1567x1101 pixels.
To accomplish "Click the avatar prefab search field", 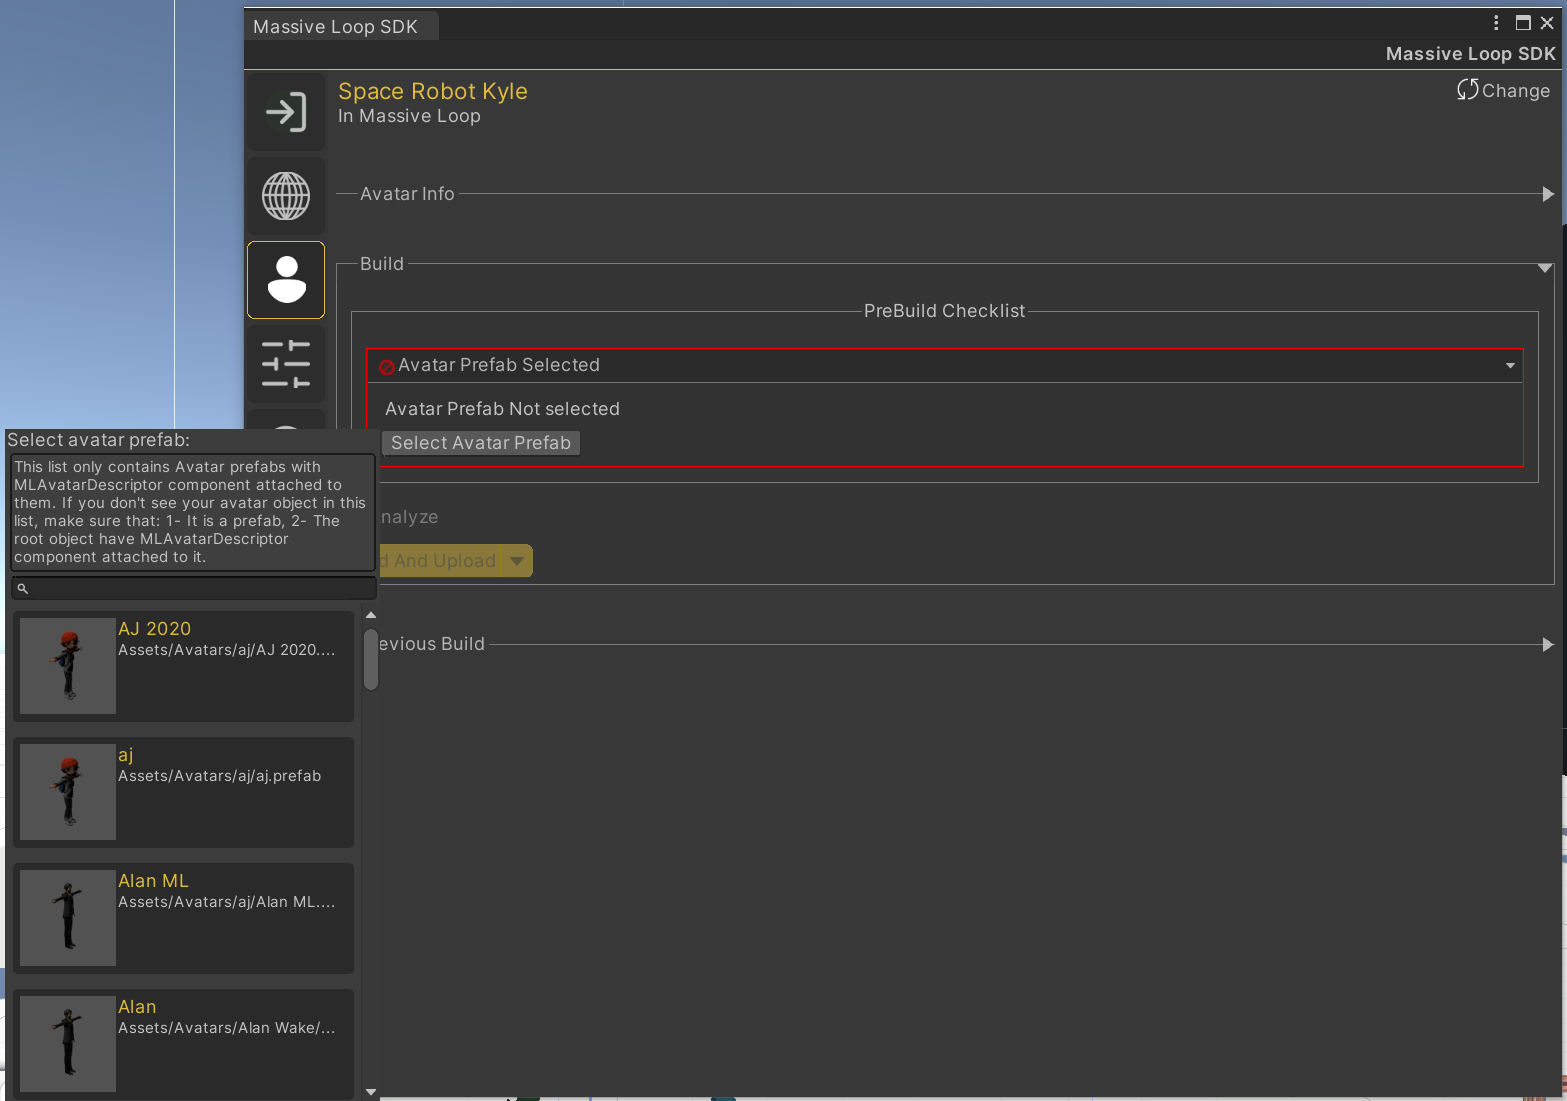I will (x=194, y=588).
